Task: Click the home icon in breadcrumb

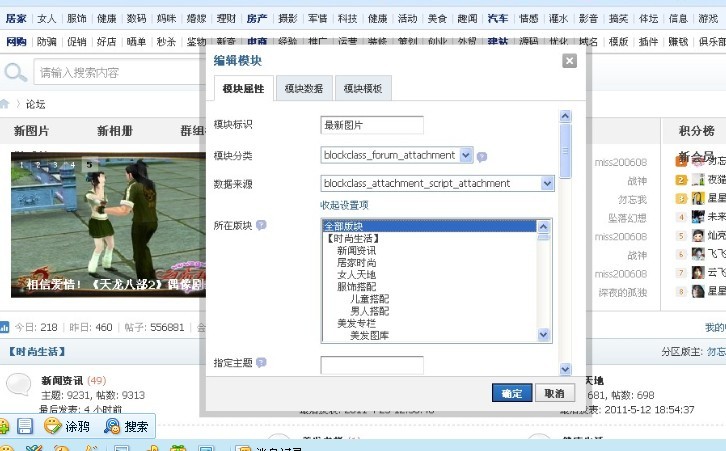Action: pyautogui.click(x=4, y=104)
